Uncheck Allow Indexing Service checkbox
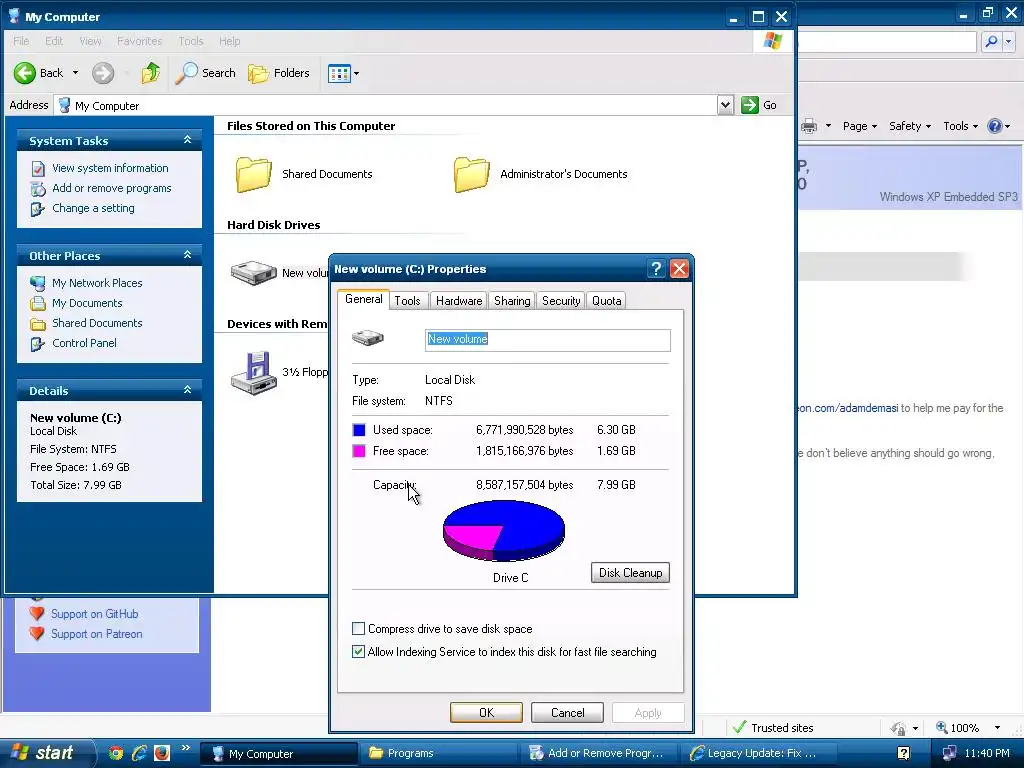This screenshot has height=768, width=1024. click(359, 652)
